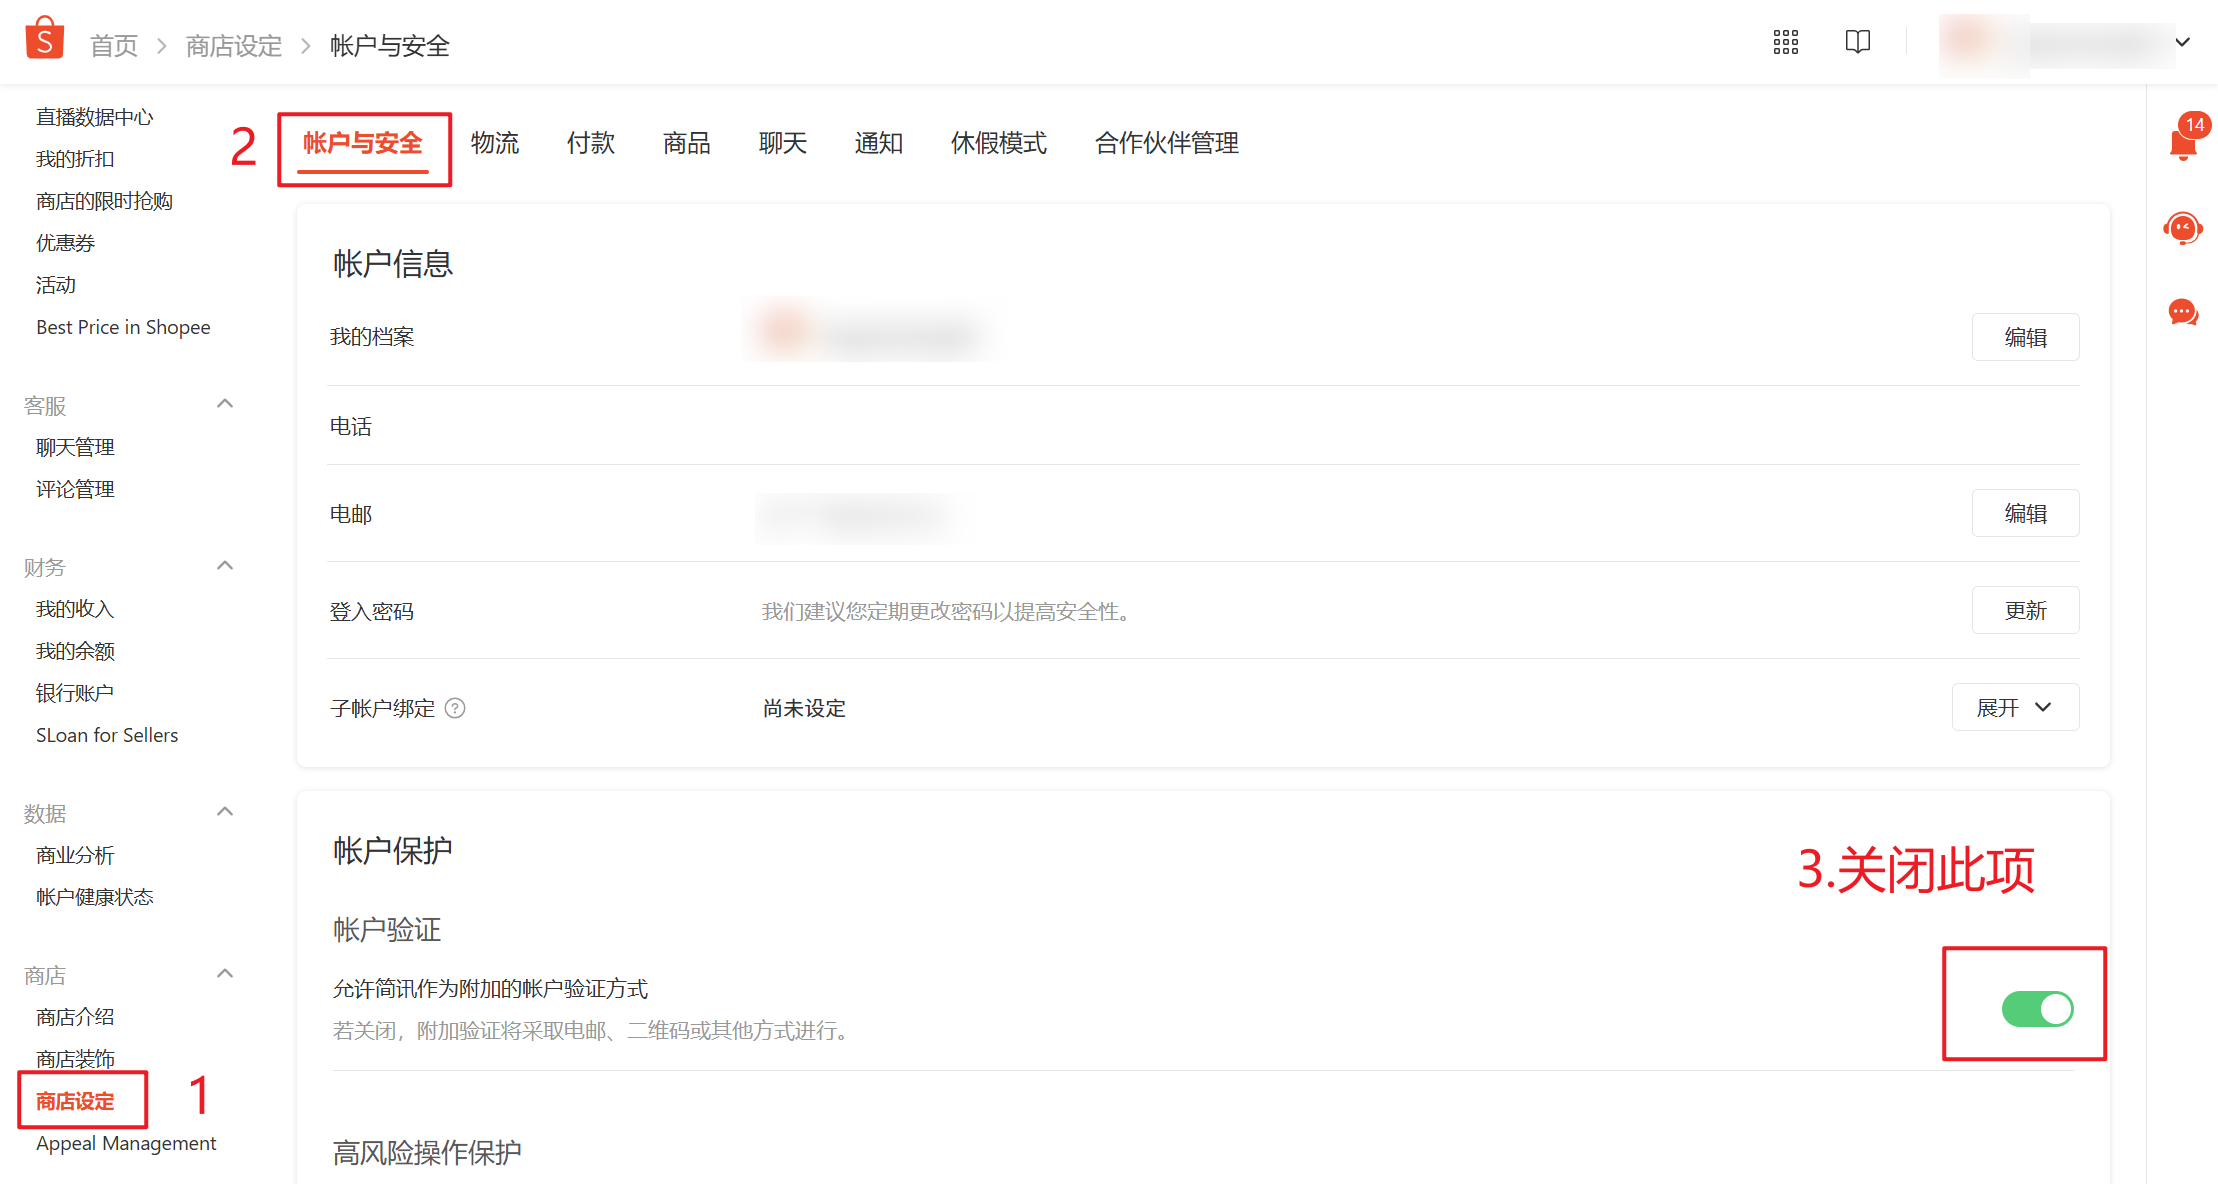This screenshot has width=2218, height=1184.
Task: Collapse the 数据 sidebar section
Action: 225,812
